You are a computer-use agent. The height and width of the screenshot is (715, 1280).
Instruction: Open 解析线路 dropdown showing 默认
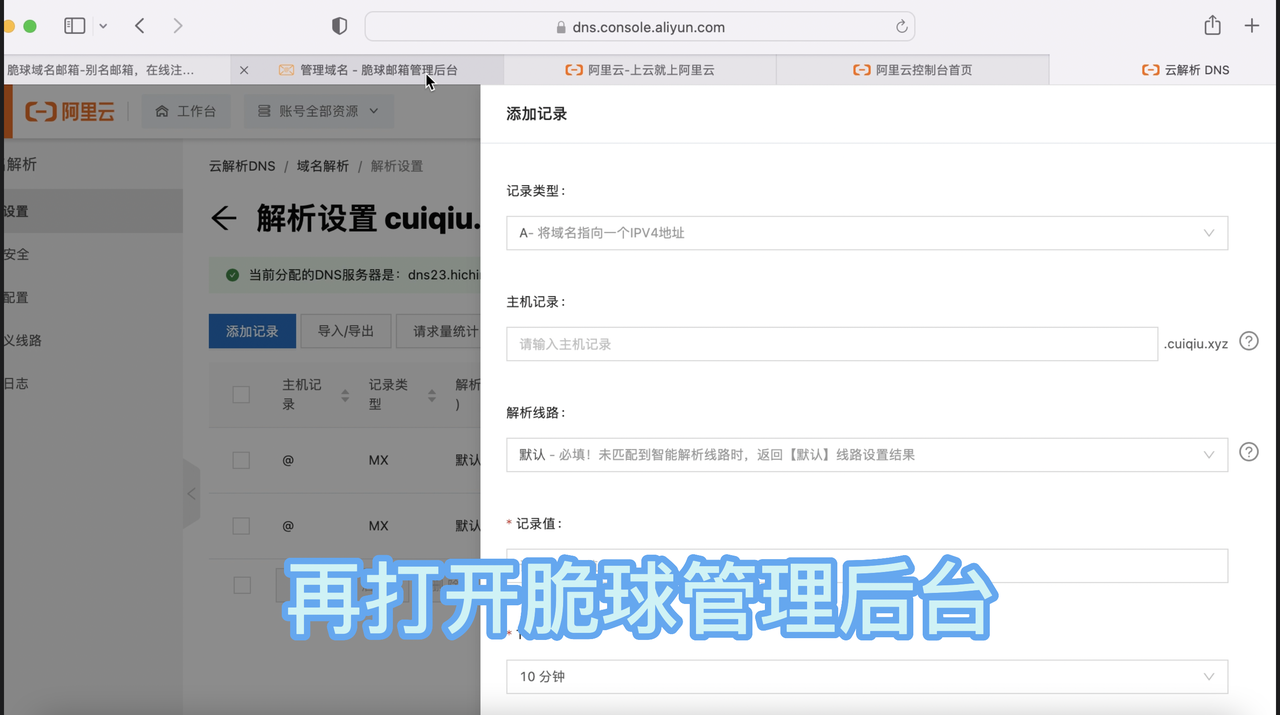click(x=867, y=455)
